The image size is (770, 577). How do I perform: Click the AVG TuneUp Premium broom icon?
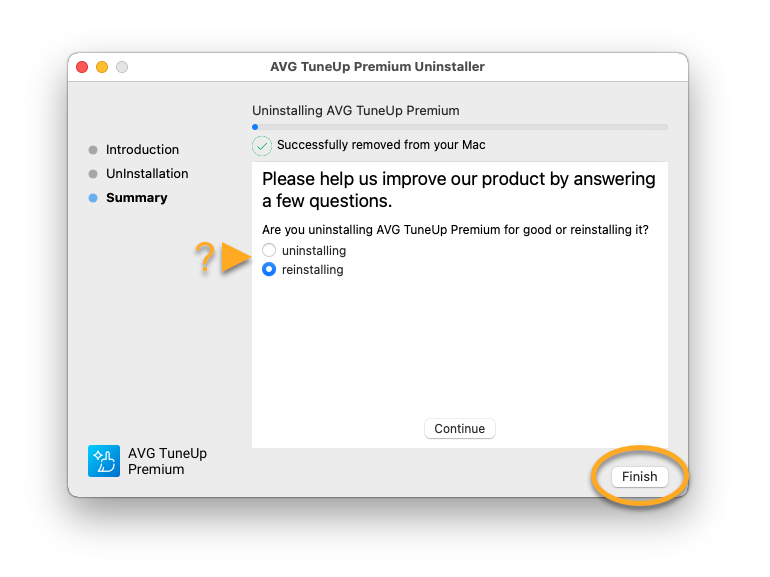point(104,461)
